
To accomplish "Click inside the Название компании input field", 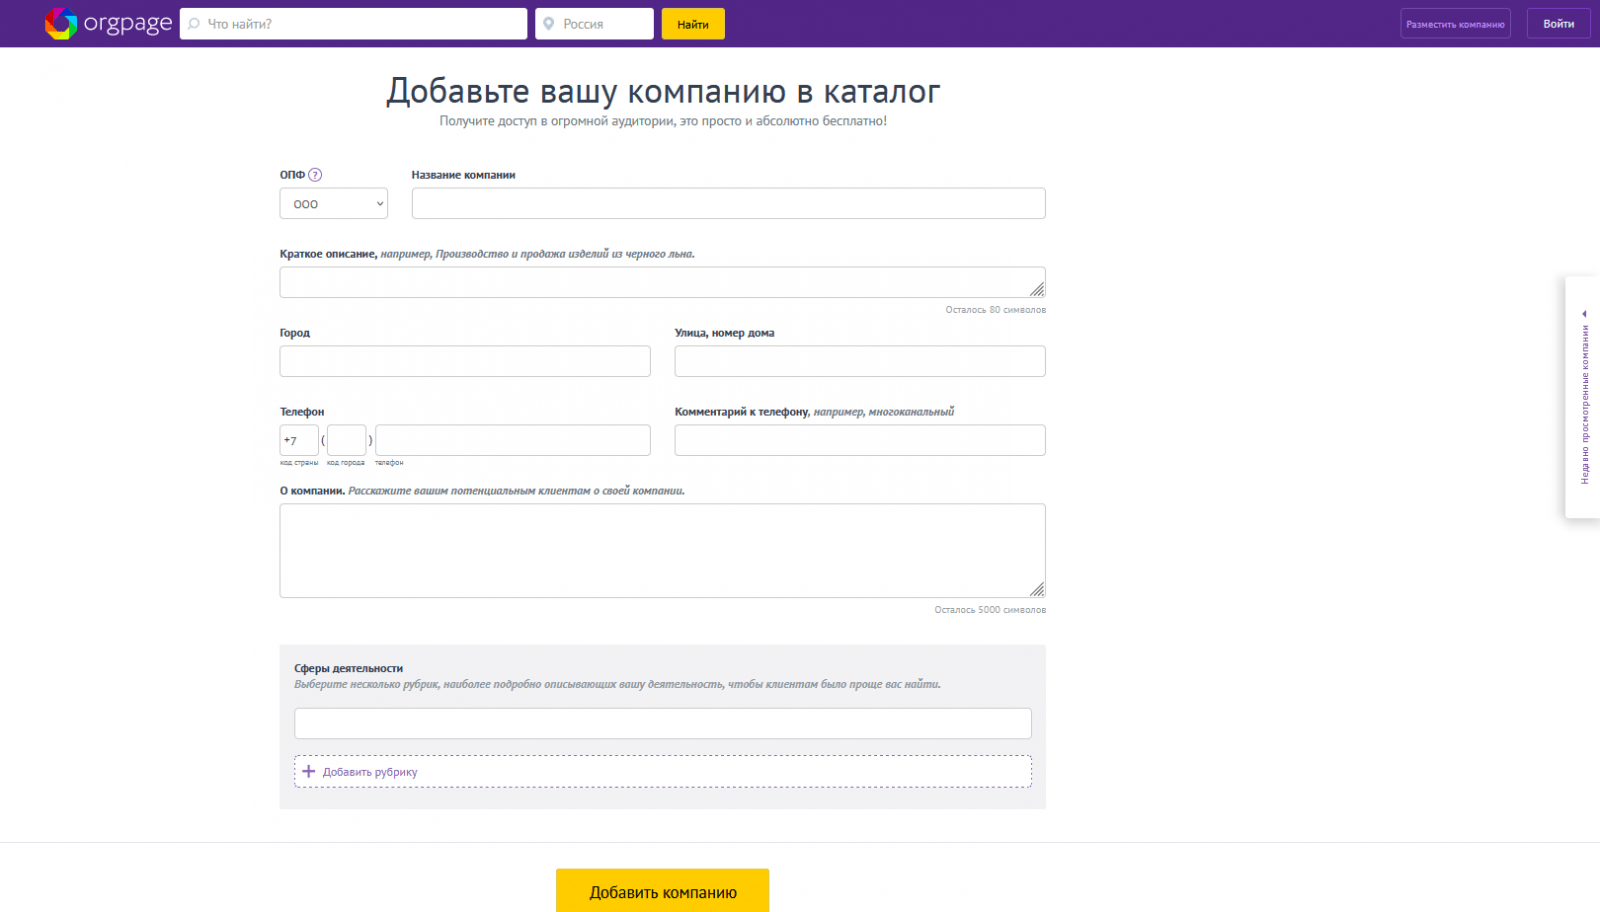I will [727, 203].
